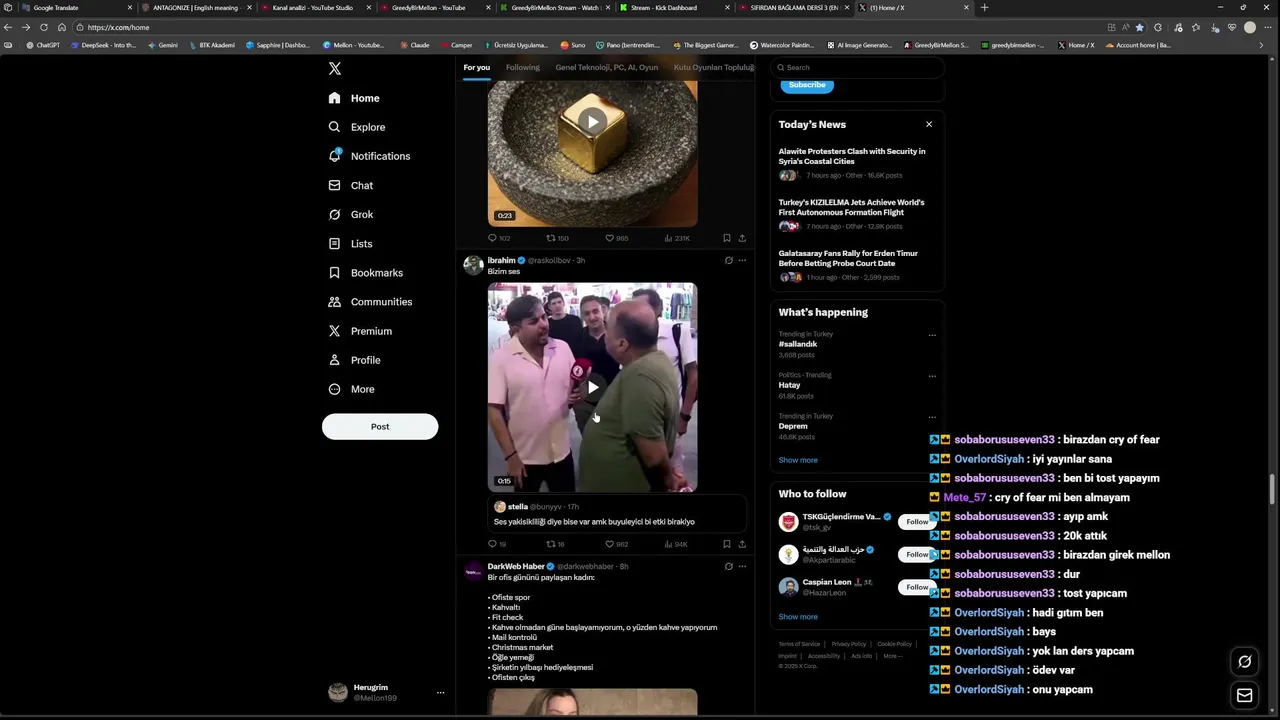
Task: Like İbrahim's post with 962 likes
Action: tap(617, 544)
